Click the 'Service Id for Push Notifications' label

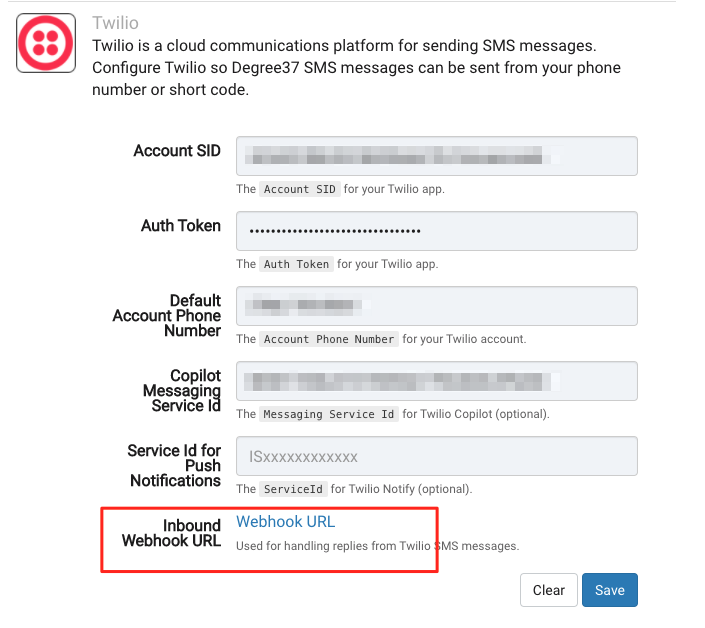[174, 466]
